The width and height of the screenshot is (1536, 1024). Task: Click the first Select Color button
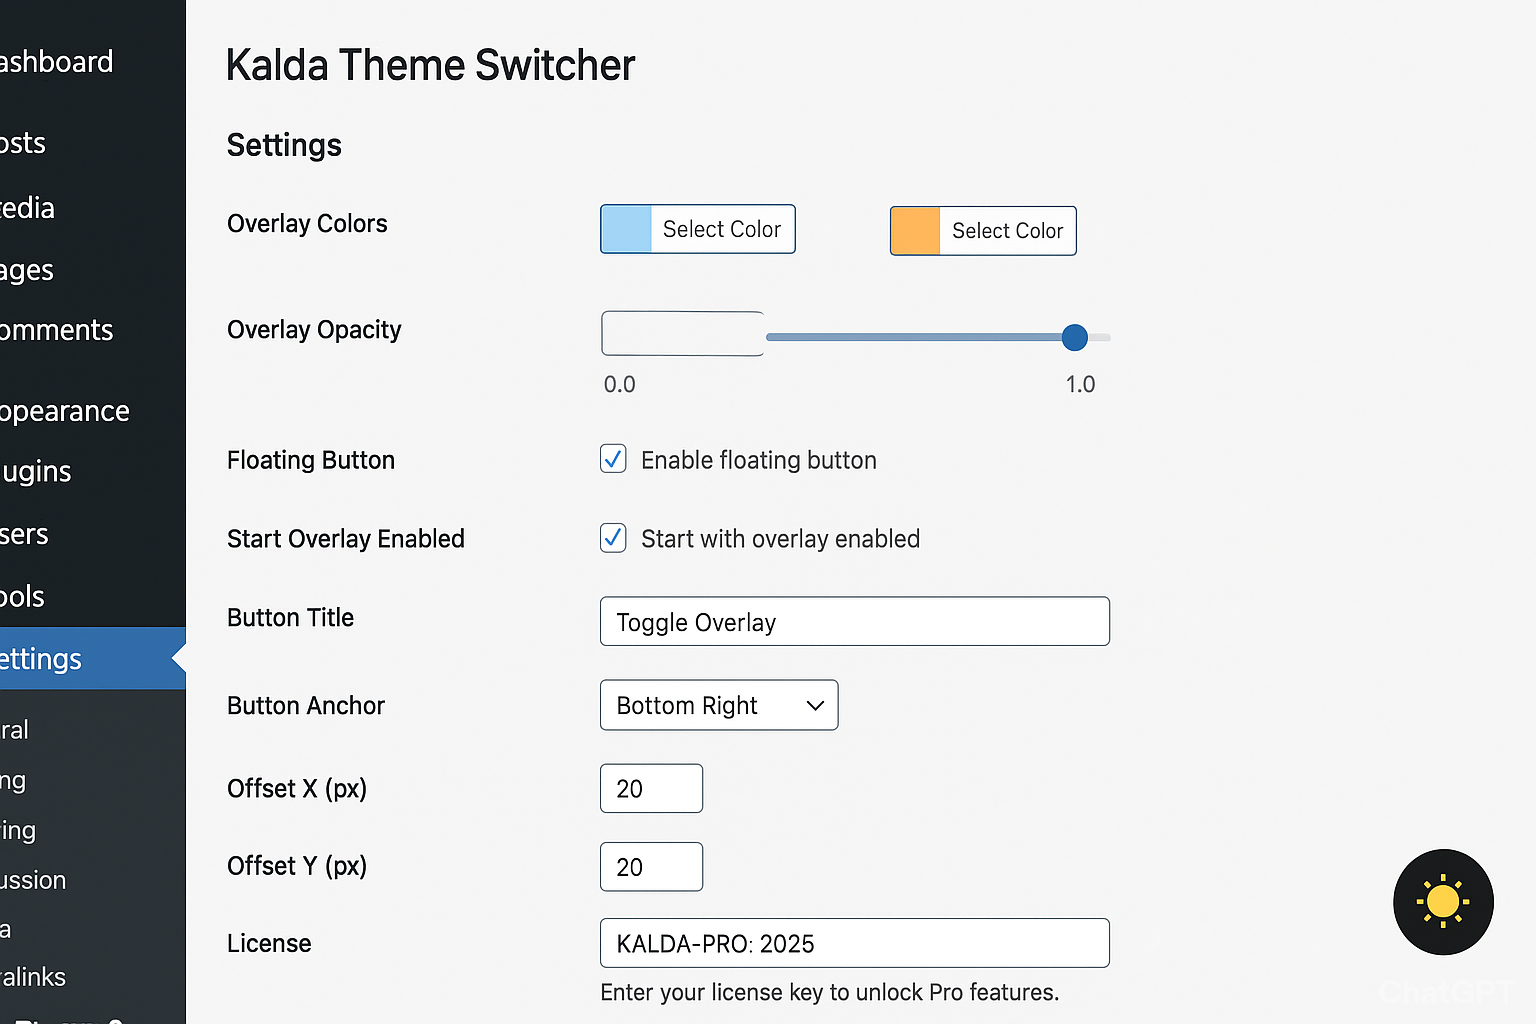click(720, 229)
